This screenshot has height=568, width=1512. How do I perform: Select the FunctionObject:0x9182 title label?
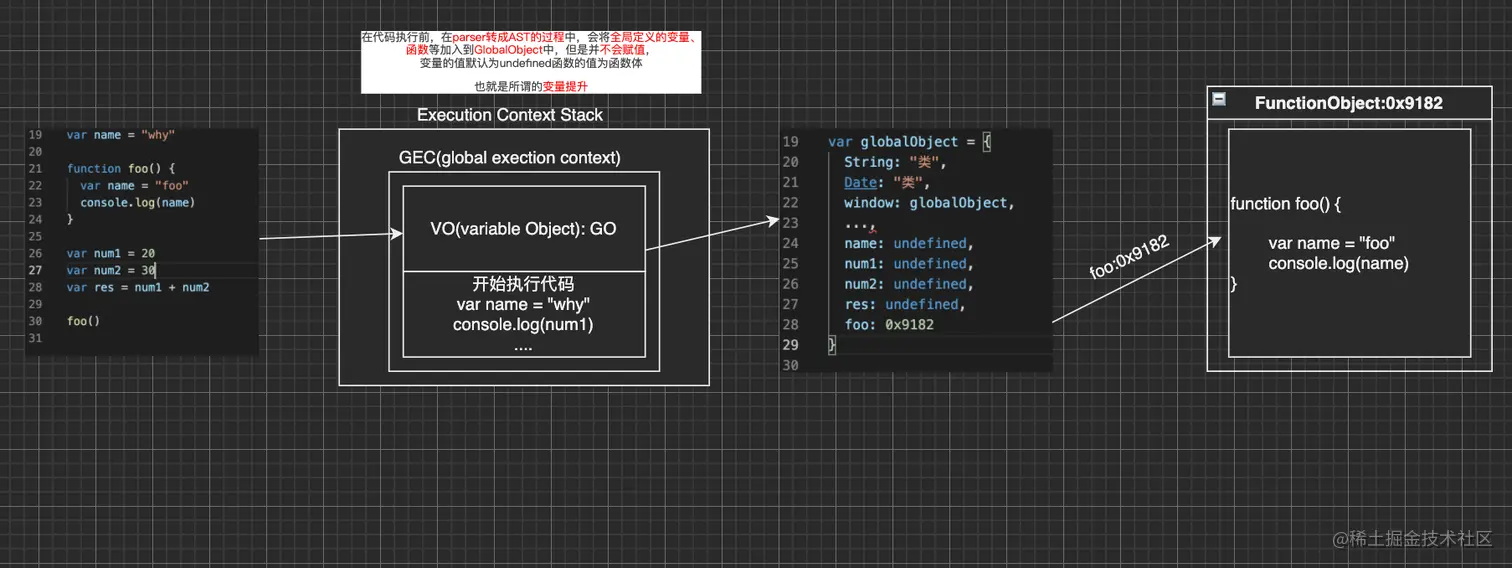1349,103
